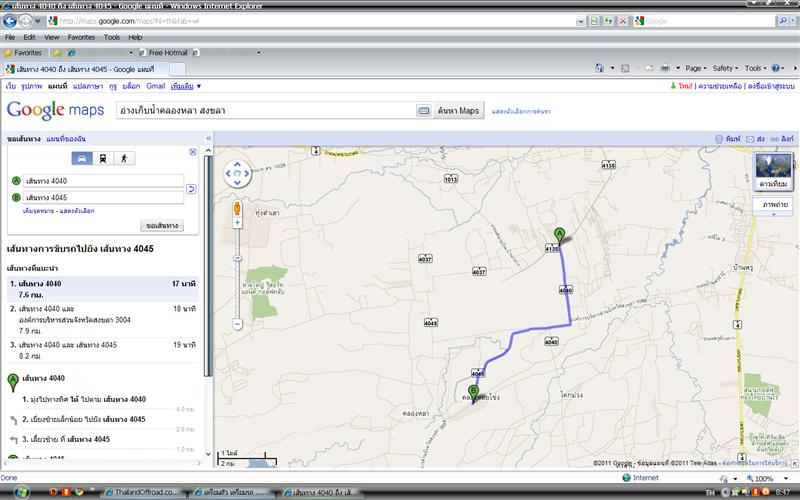Switch to satellite view thumbnail
The height and width of the screenshot is (500, 800).
click(x=773, y=171)
